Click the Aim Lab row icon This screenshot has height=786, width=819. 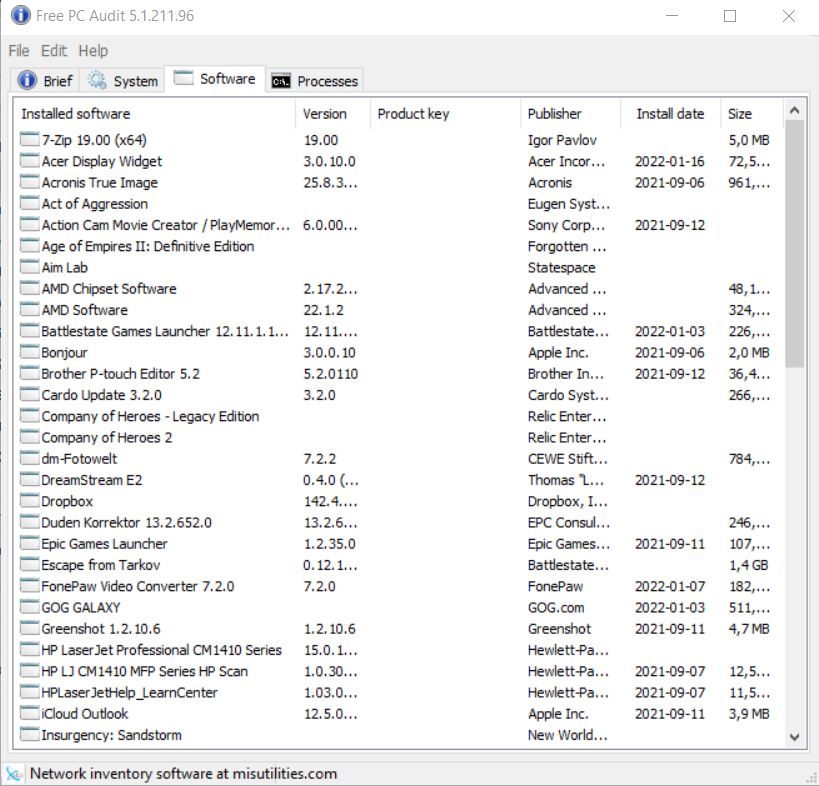29,267
